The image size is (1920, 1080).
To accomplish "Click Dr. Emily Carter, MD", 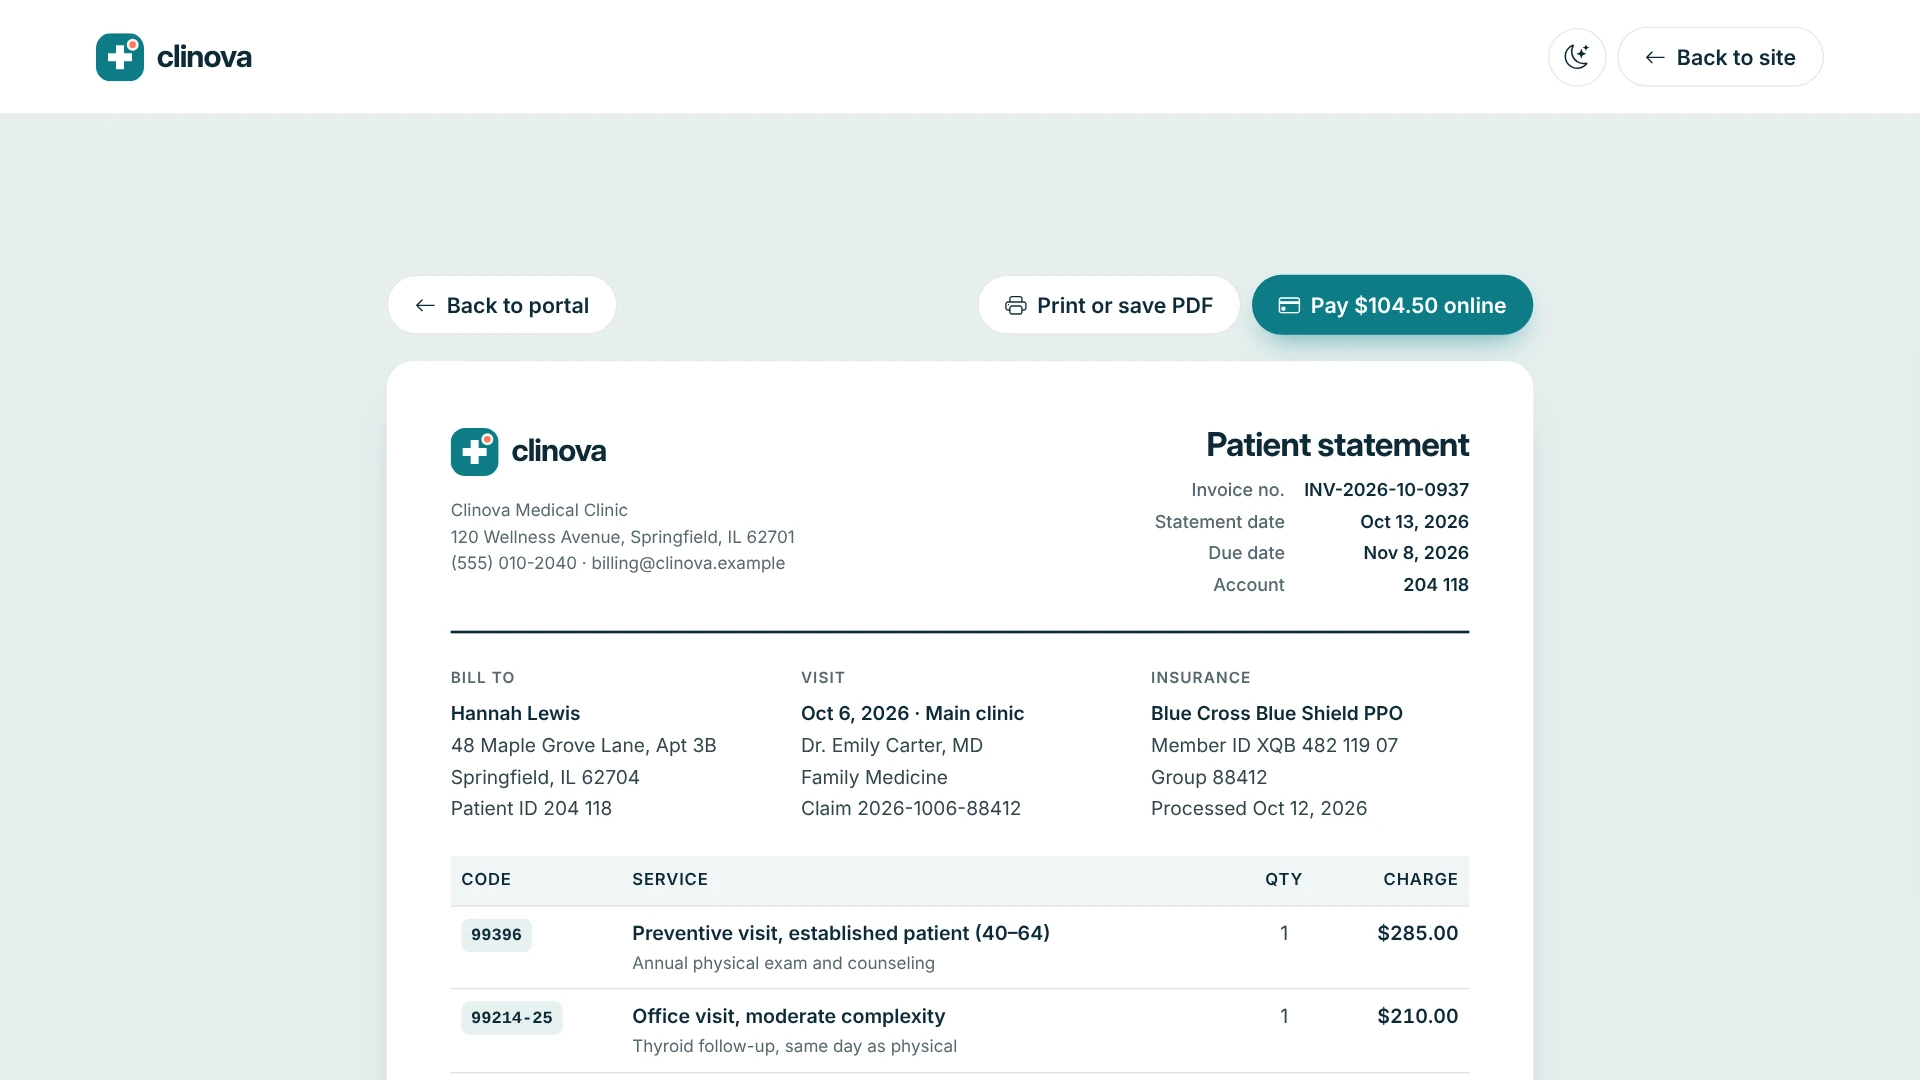I will (x=892, y=745).
